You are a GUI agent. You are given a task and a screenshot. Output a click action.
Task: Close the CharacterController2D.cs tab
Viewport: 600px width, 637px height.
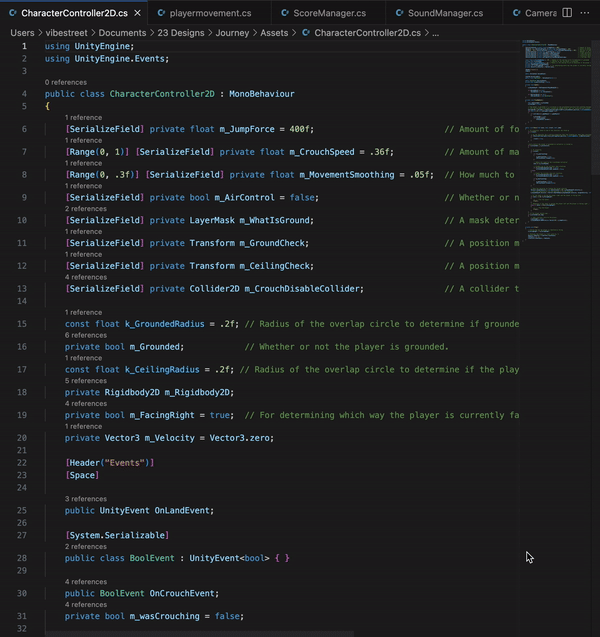click(138, 13)
